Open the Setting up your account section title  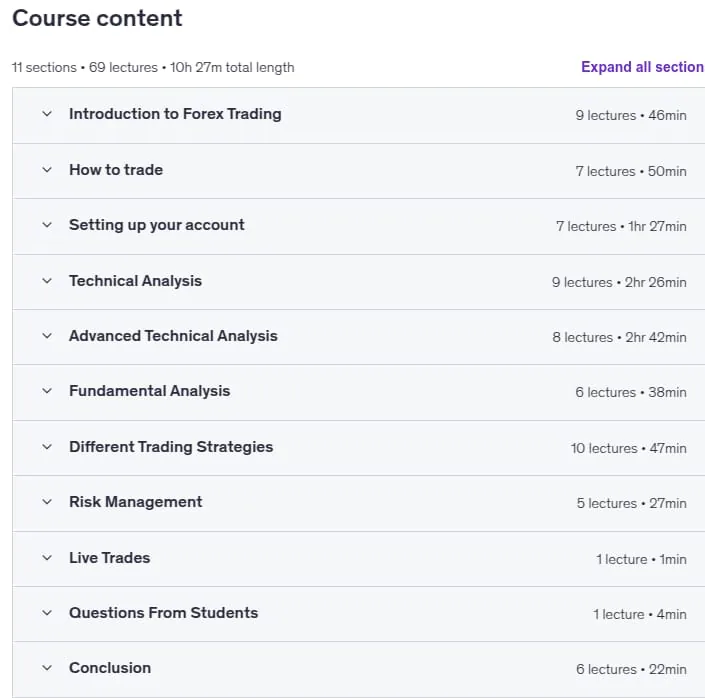pos(156,225)
